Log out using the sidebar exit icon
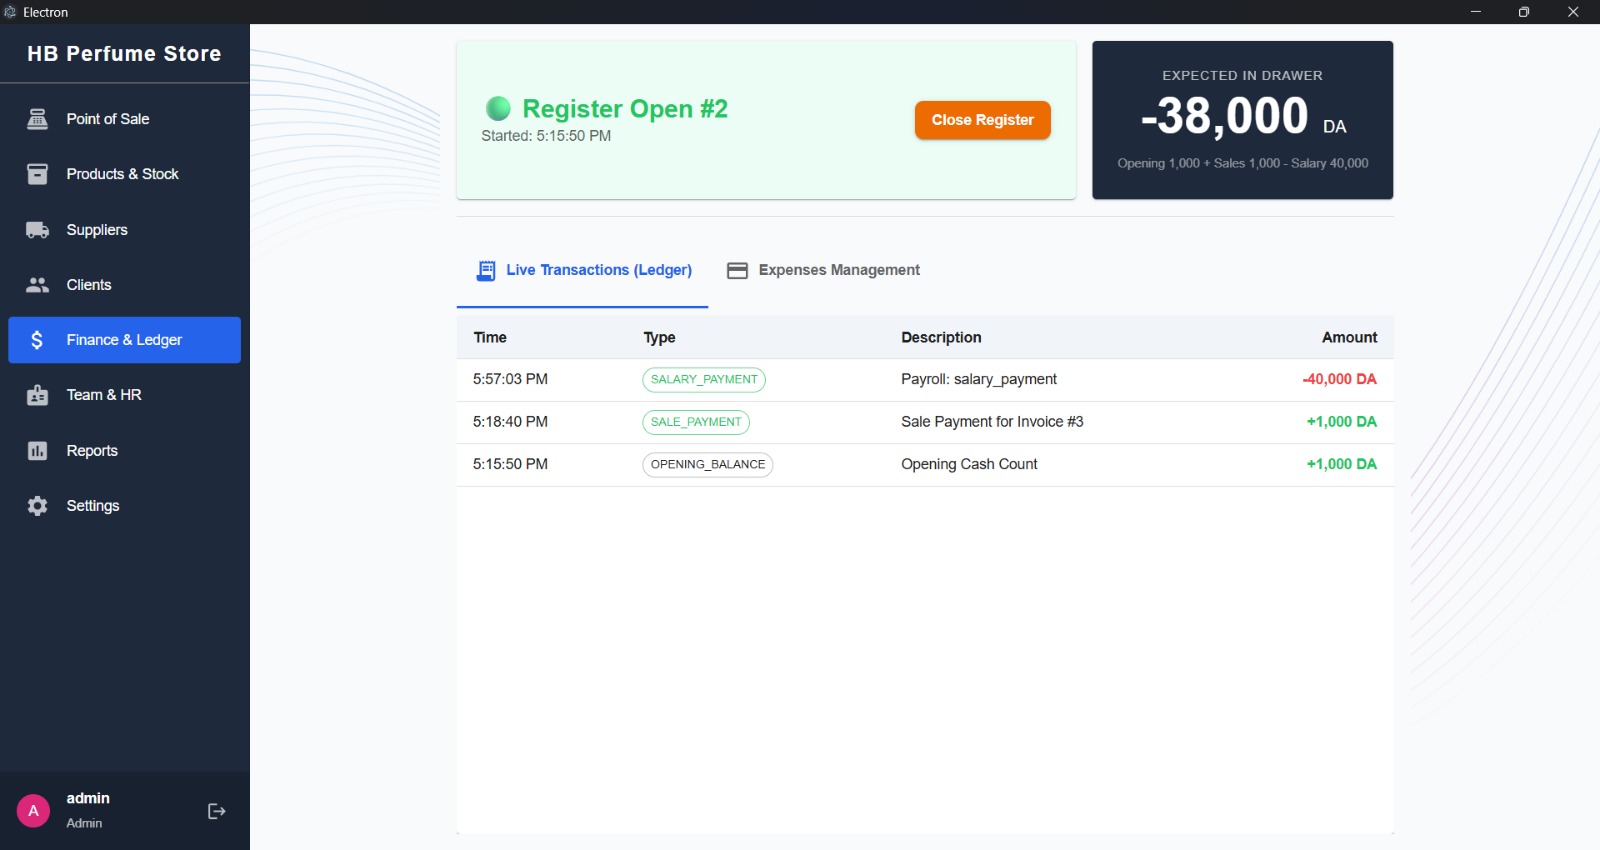1600x850 pixels. (216, 811)
